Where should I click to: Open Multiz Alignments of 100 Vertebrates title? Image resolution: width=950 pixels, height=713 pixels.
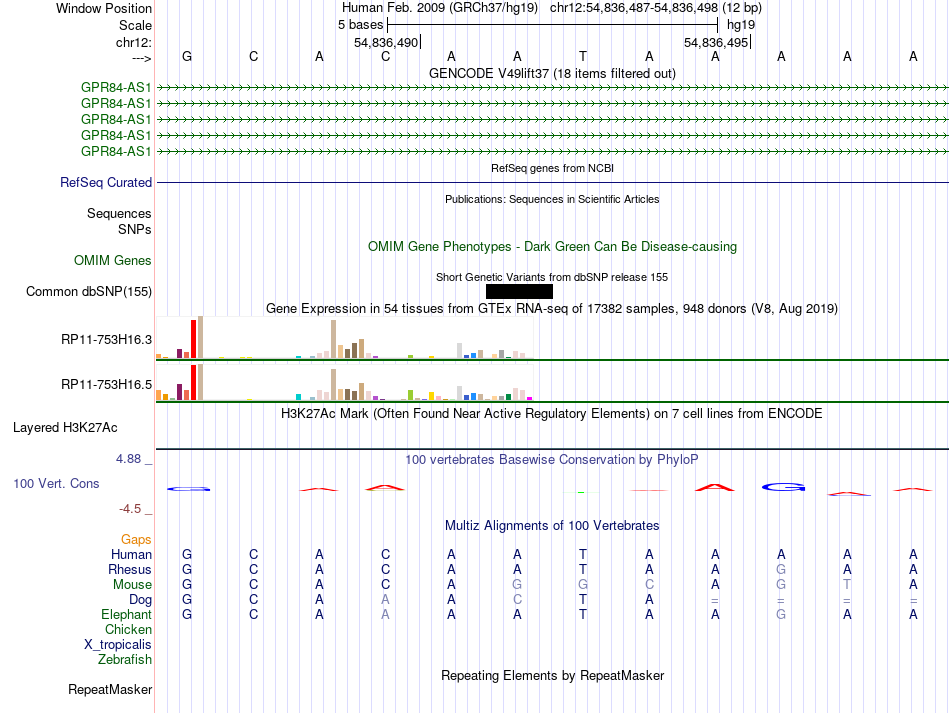(x=552, y=526)
